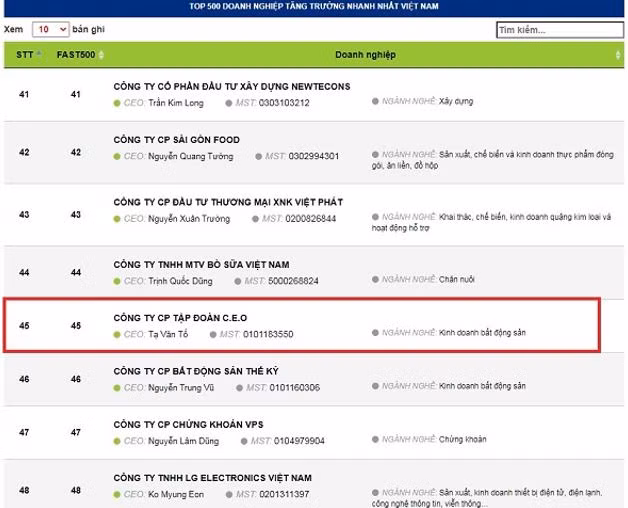Select tax code 5000268824
Image resolution: width=628 pixels, height=508 pixels.
coord(293,281)
